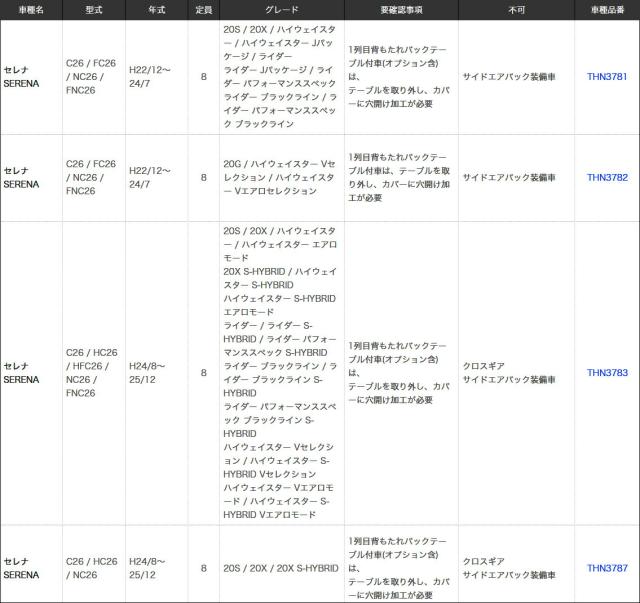Select year H24/8～25/12 in THN3787 row
The width and height of the screenshot is (640, 603).
[147, 568]
